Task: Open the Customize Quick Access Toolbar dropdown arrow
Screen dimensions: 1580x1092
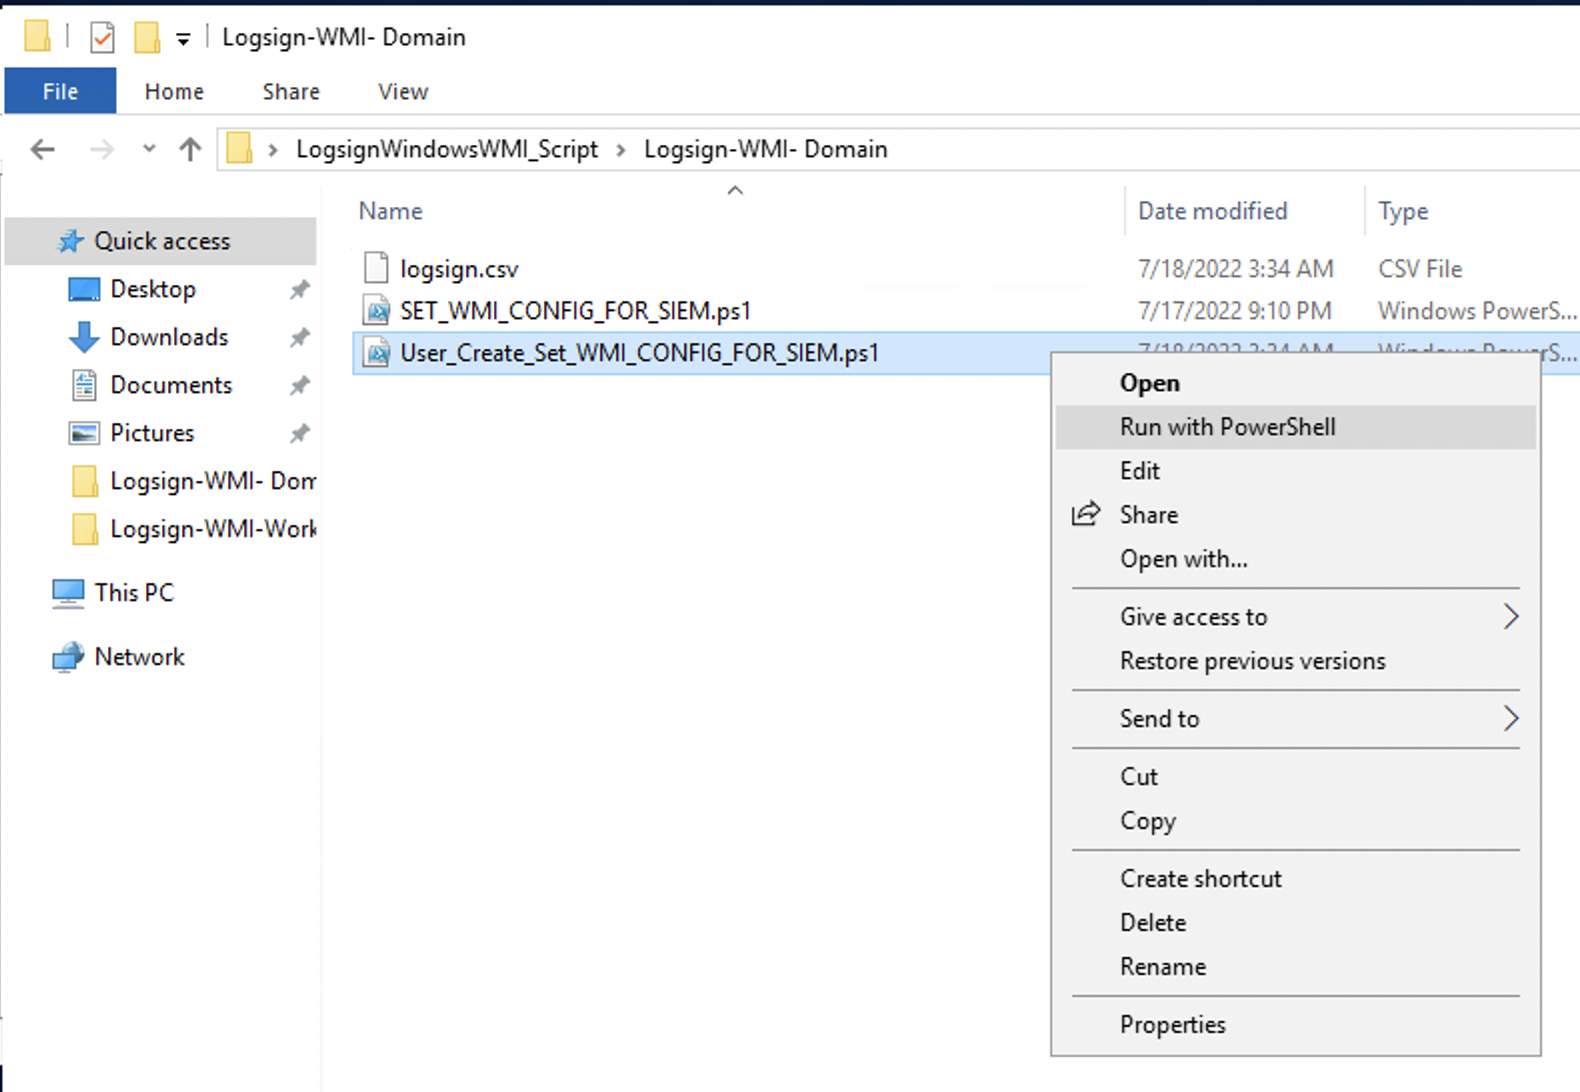Action: coord(183,40)
